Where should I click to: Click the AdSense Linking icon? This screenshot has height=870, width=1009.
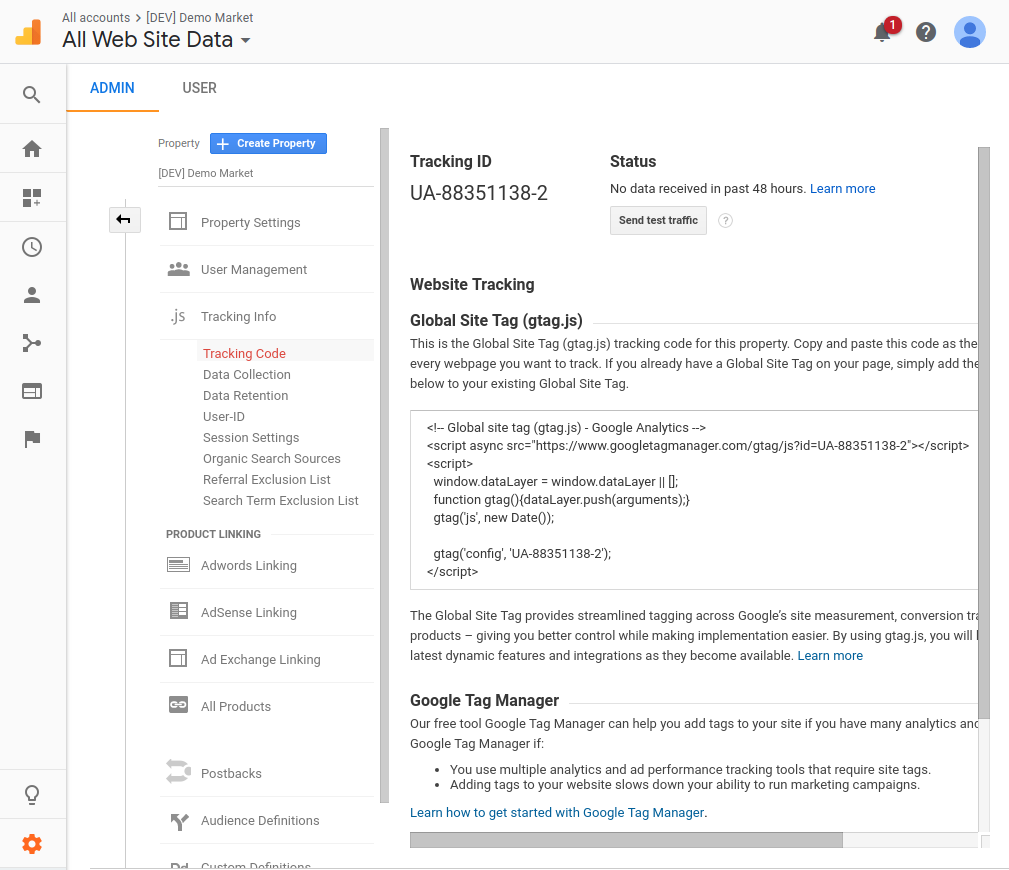[x=178, y=610]
